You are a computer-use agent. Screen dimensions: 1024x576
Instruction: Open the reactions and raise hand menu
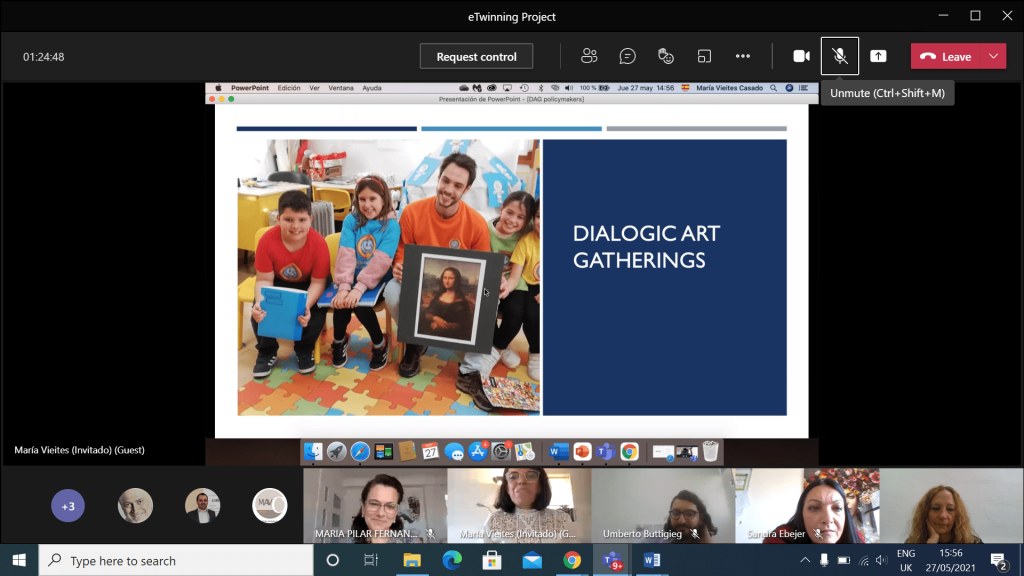pos(666,56)
